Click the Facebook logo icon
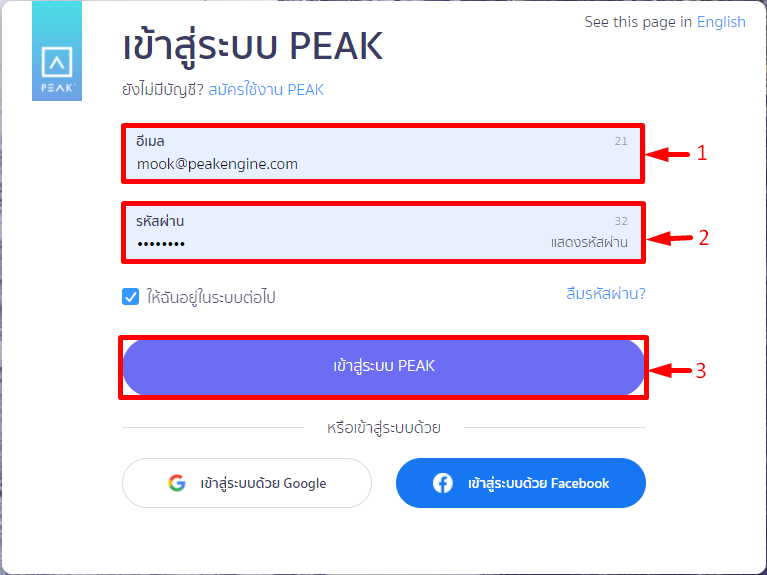This screenshot has height=575, width=767. [443, 483]
